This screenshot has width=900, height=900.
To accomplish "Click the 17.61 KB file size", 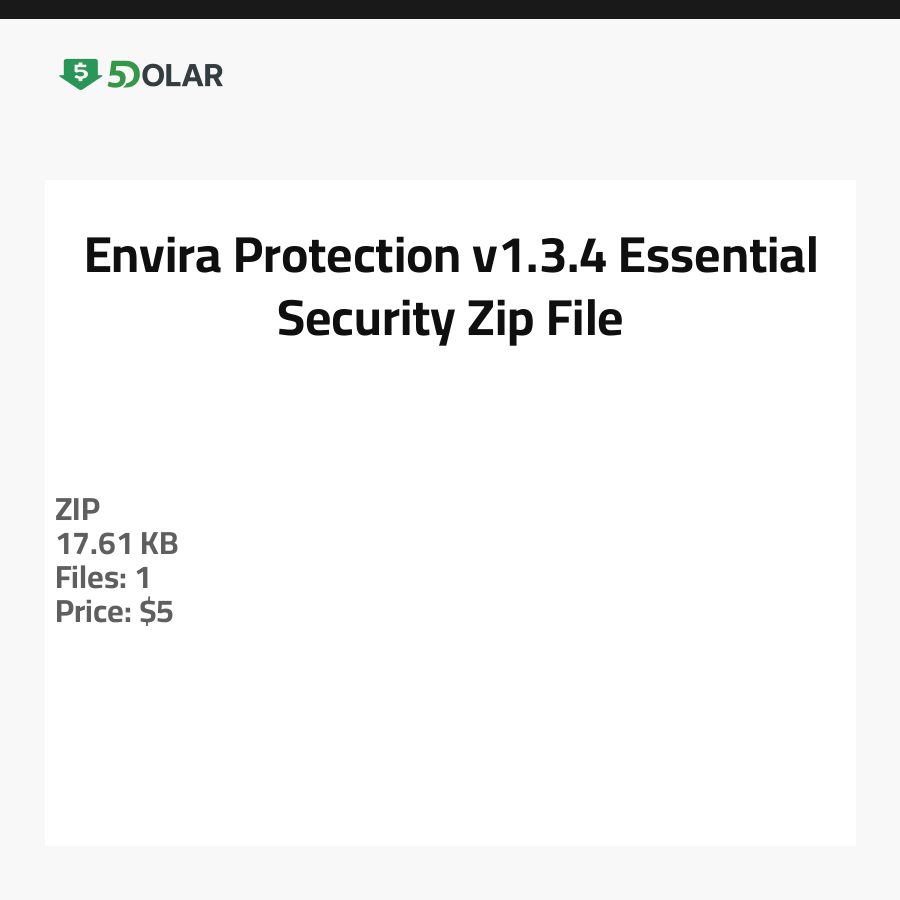I will click(x=116, y=544).
